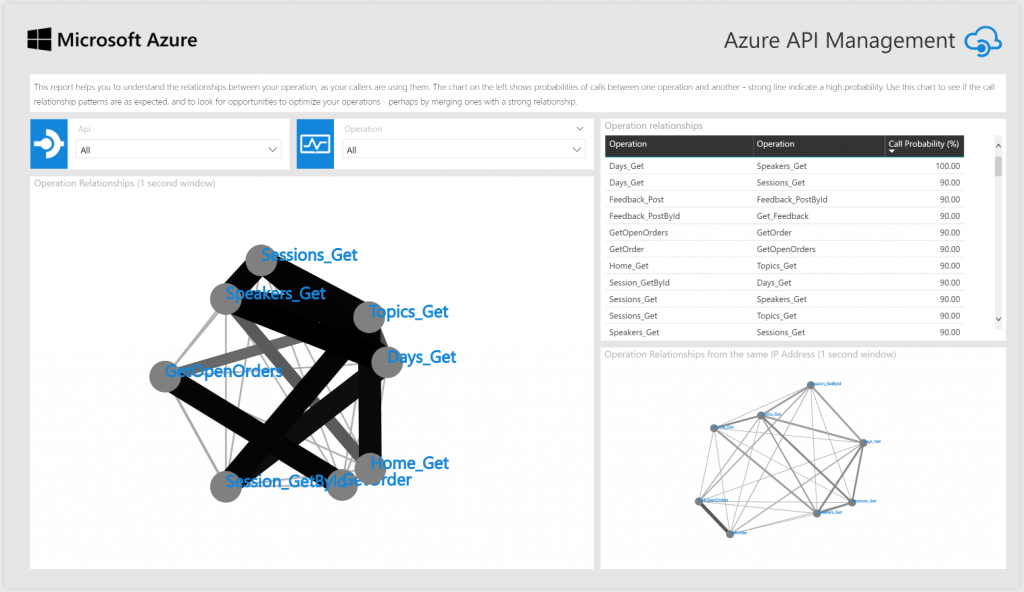Click GetOrder in the first column

pyautogui.click(x=626, y=249)
